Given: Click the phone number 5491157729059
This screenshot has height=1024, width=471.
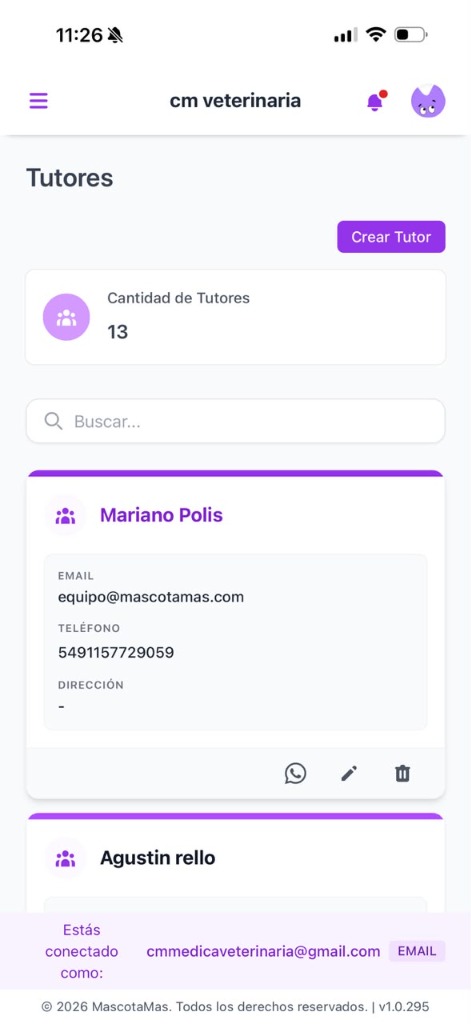Looking at the screenshot, I should pos(116,652).
